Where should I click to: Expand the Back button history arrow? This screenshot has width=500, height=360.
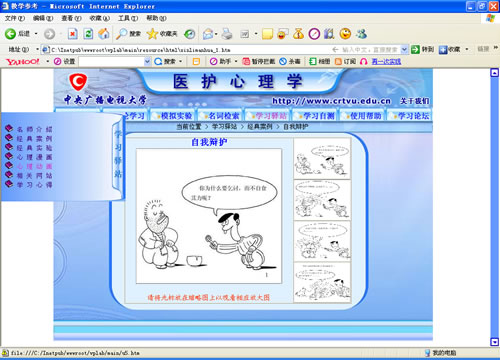coord(36,34)
